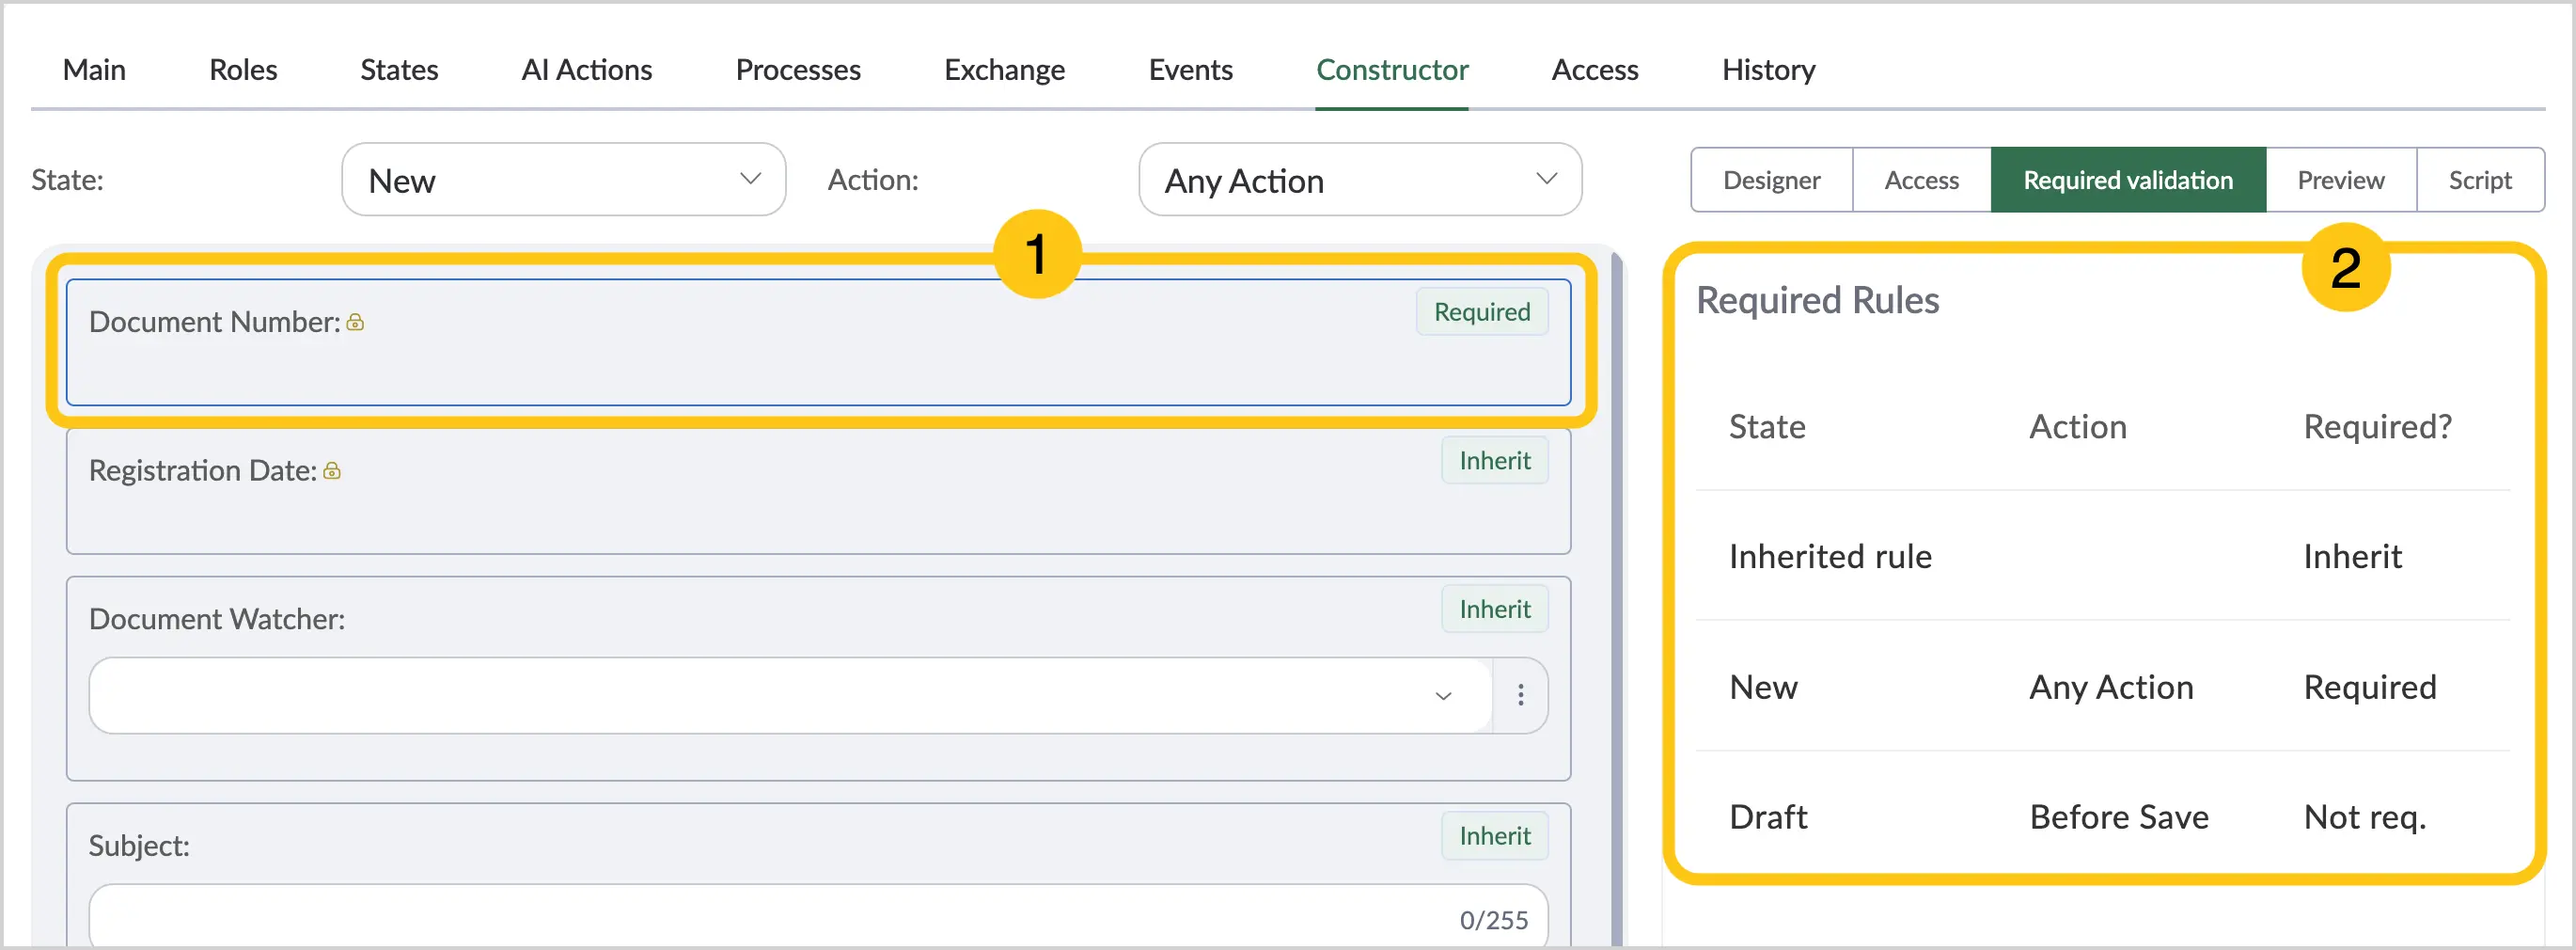Image resolution: width=2576 pixels, height=950 pixels.
Task: Switch to the Exchange tab
Action: click(x=1004, y=69)
